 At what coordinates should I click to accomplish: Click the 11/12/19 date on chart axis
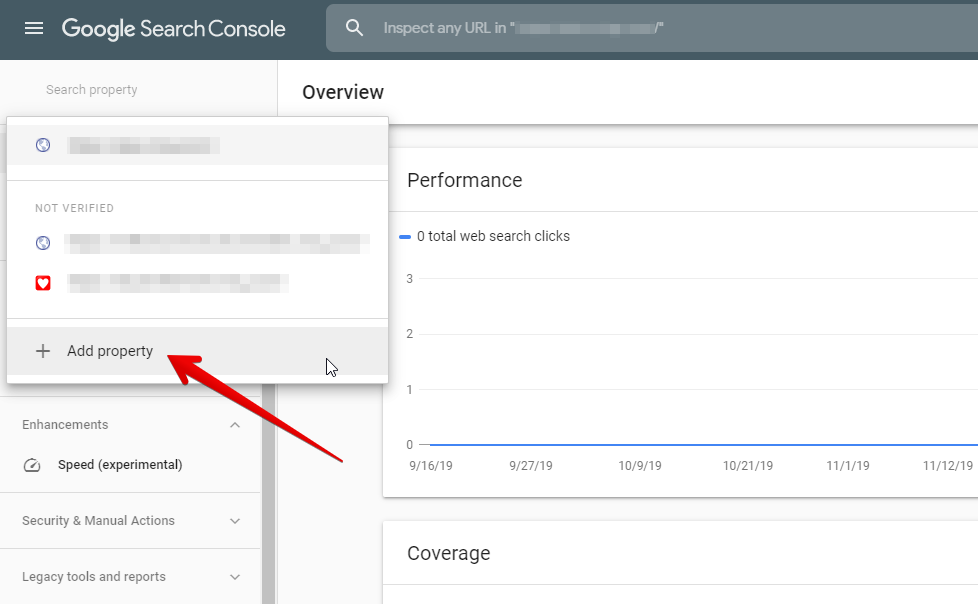click(x=948, y=465)
